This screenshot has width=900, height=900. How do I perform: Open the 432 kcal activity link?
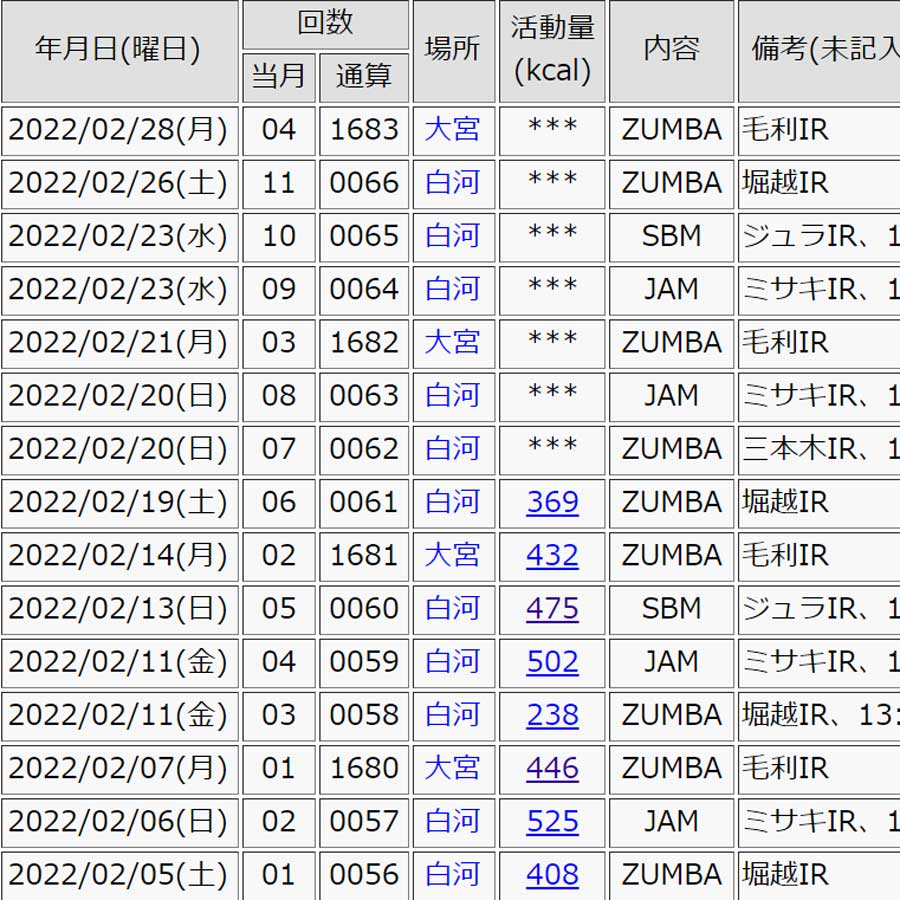552,556
